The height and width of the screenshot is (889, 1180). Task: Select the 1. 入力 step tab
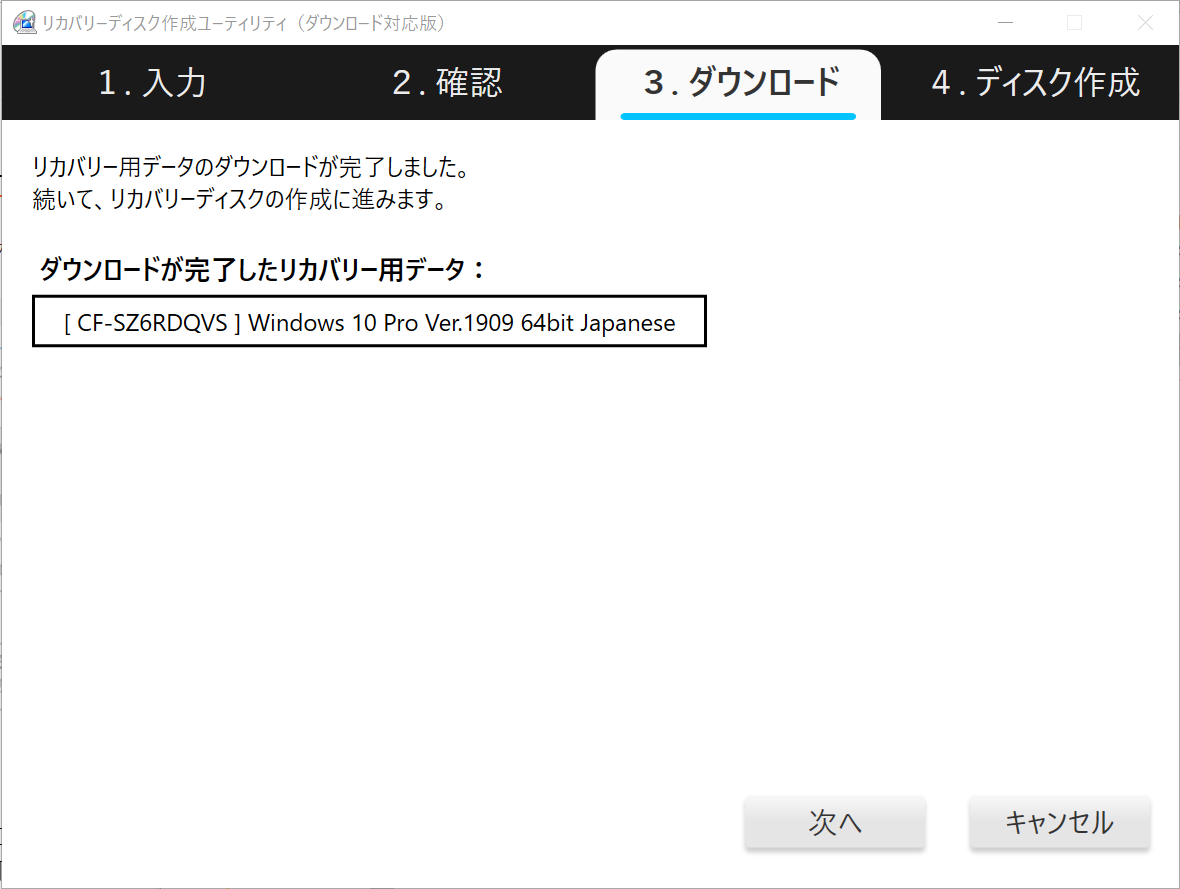click(153, 82)
